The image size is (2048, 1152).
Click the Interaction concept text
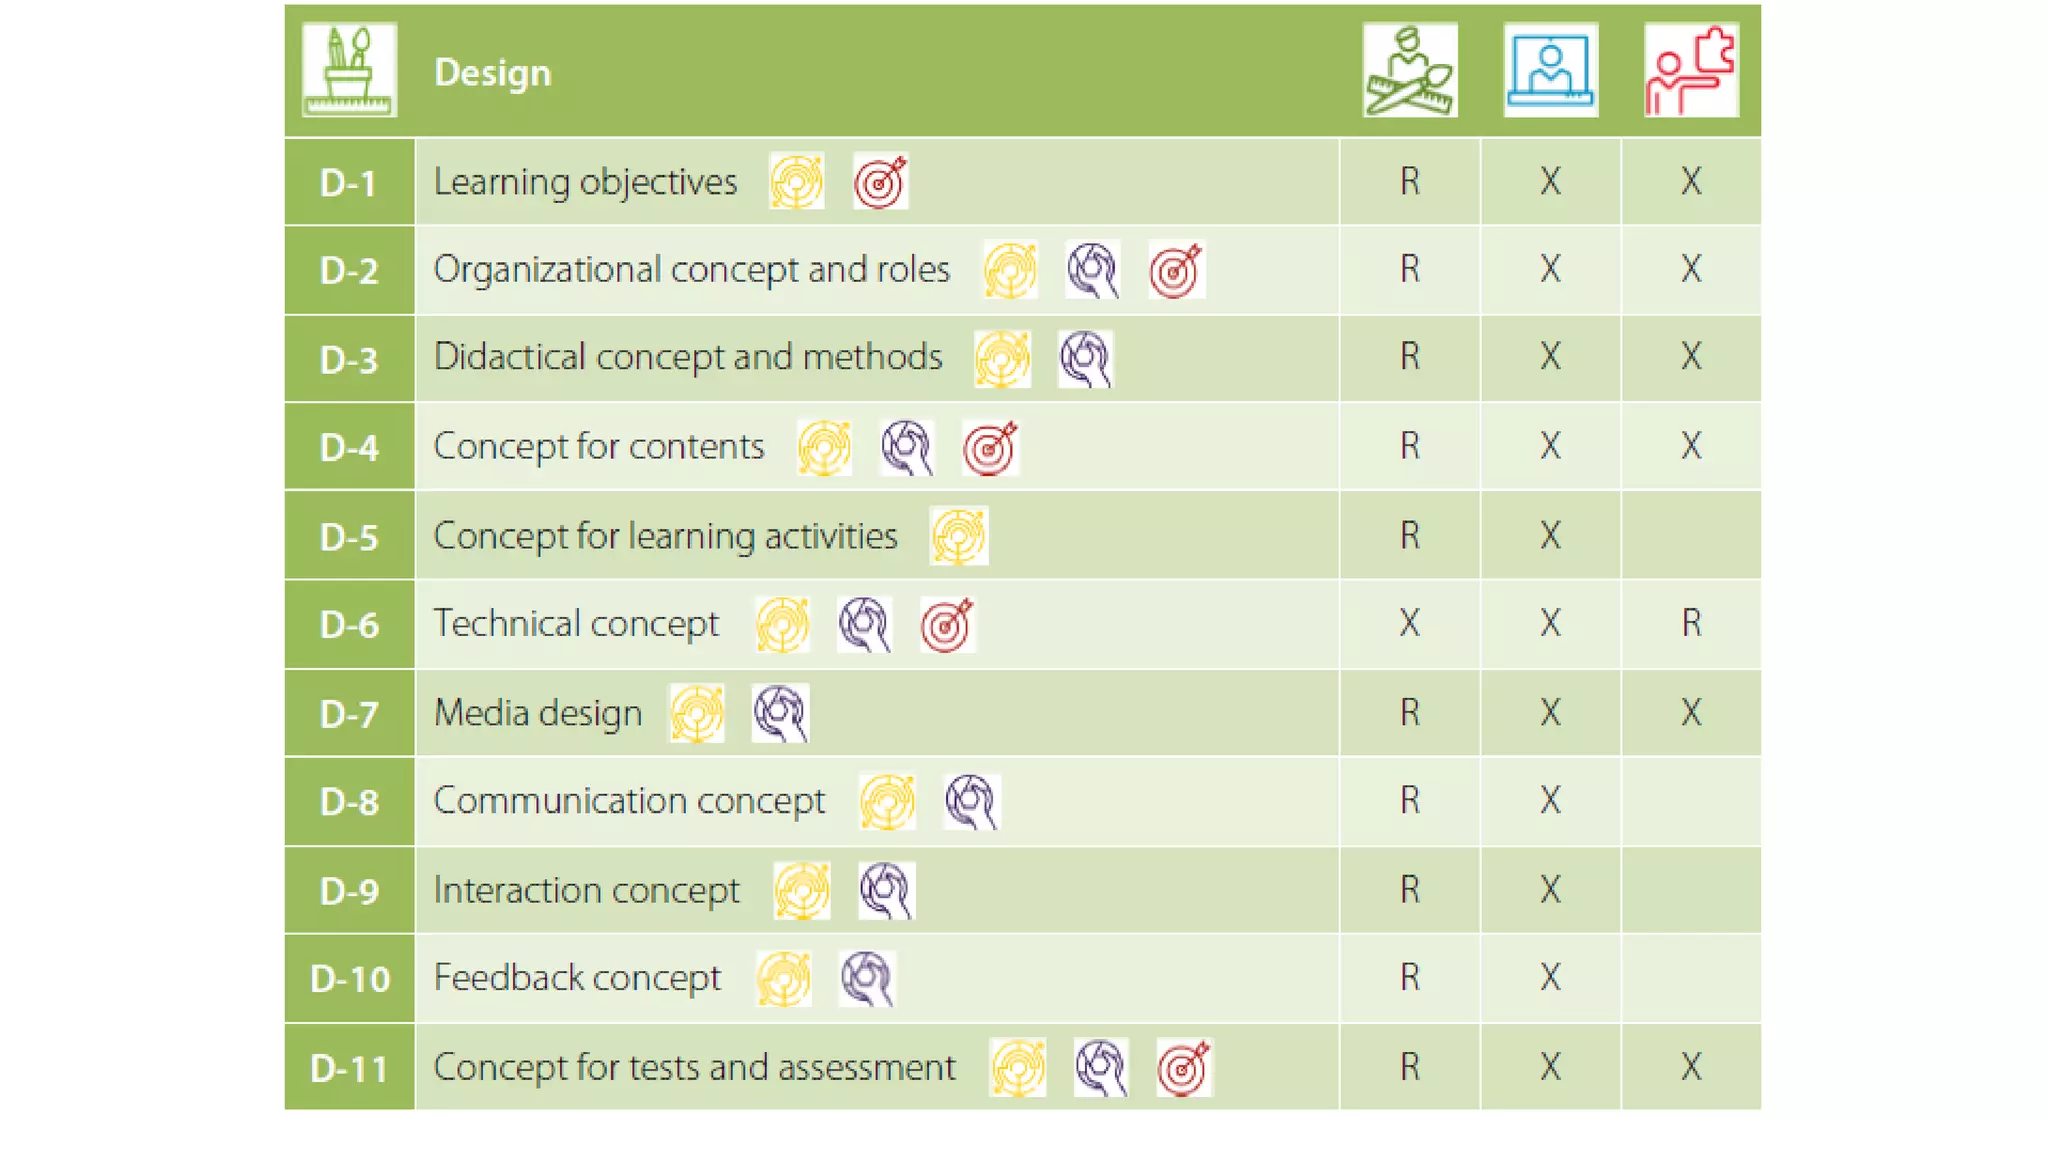point(586,890)
